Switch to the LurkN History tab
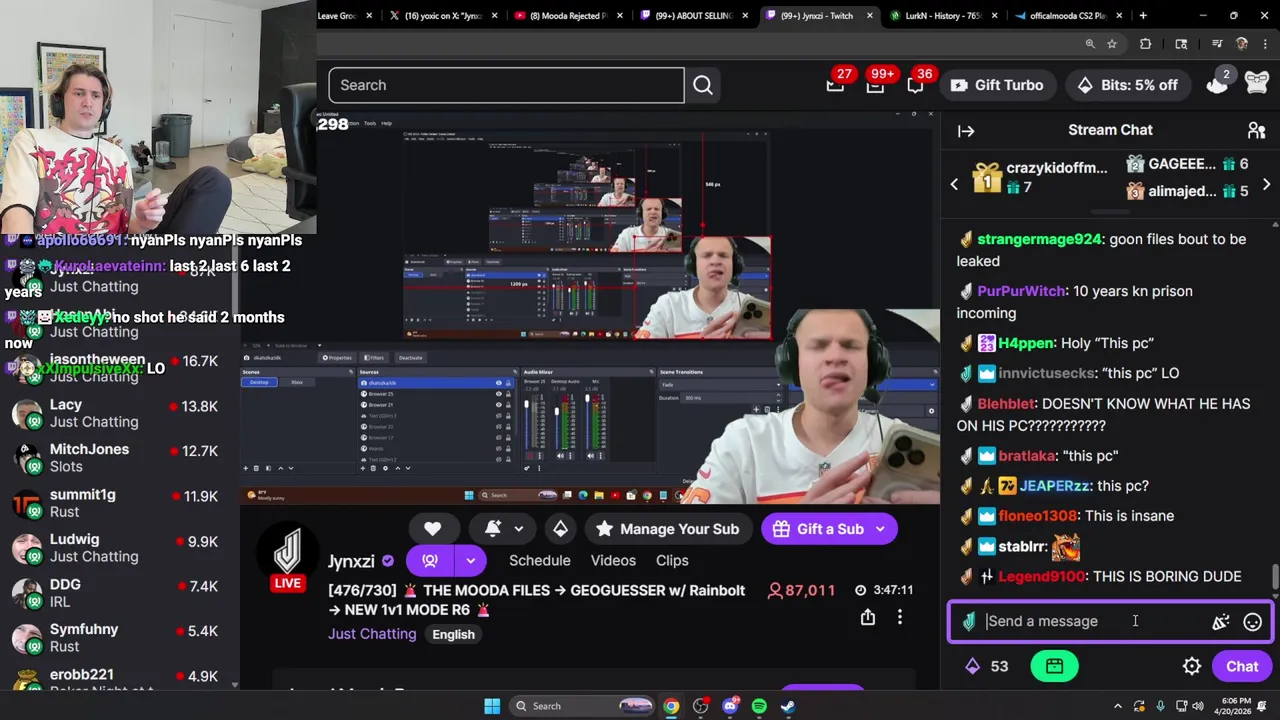The height and width of the screenshot is (720, 1280). point(943,16)
